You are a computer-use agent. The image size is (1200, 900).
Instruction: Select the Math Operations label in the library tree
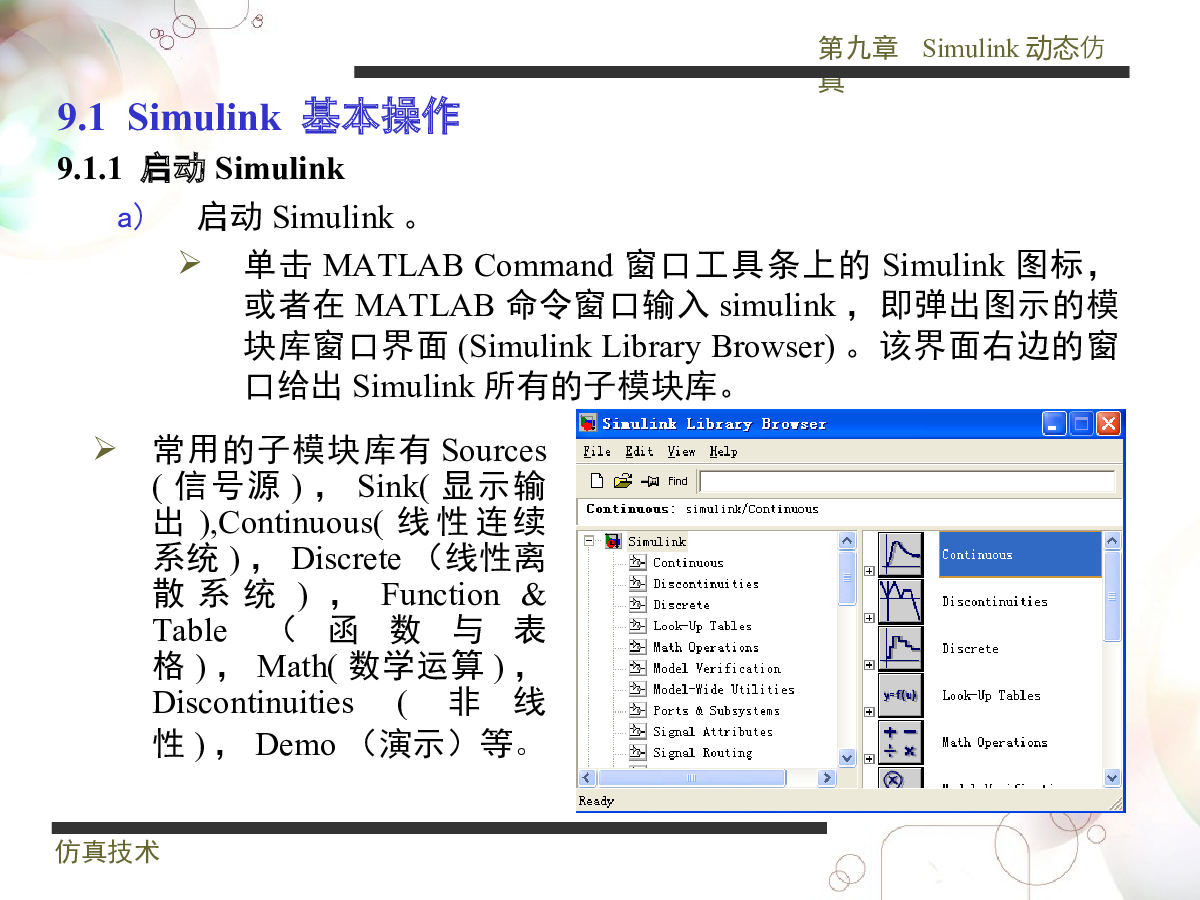(x=706, y=648)
